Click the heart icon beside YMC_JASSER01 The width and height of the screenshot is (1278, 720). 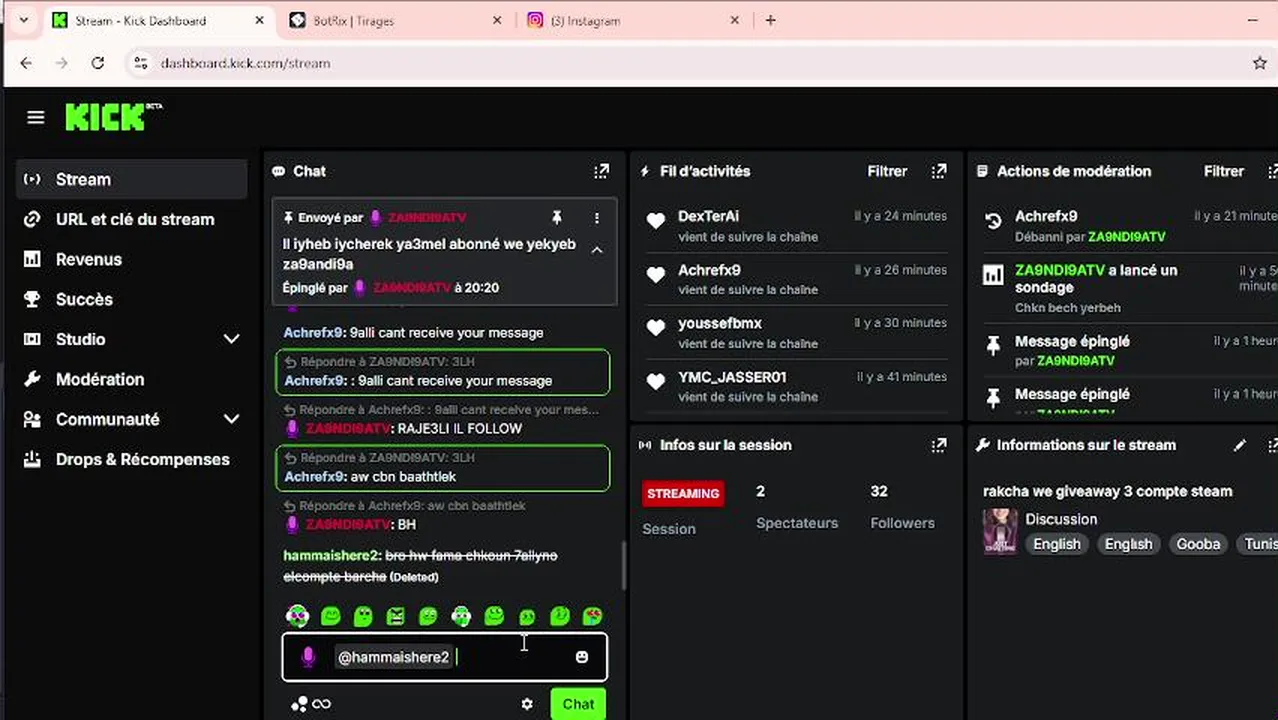(x=656, y=382)
